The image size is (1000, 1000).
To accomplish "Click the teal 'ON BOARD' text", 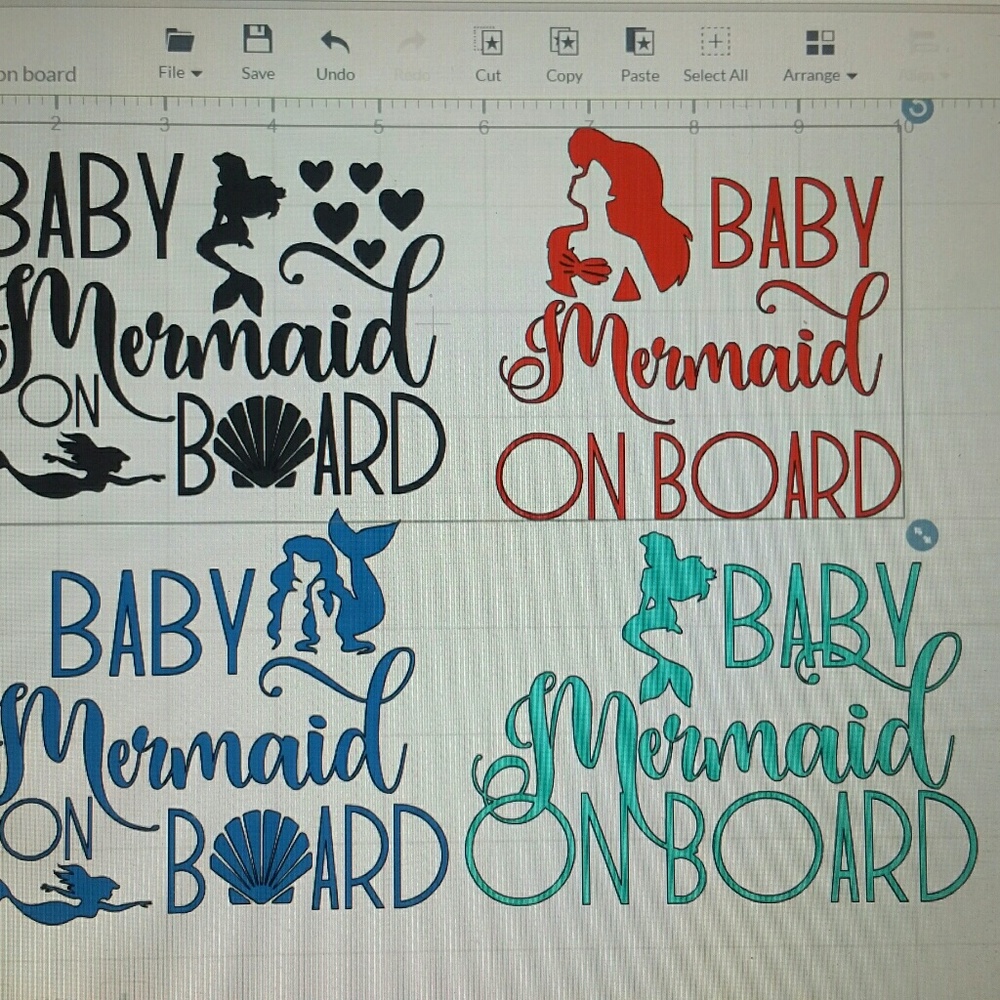I will pyautogui.click(x=721, y=848).
